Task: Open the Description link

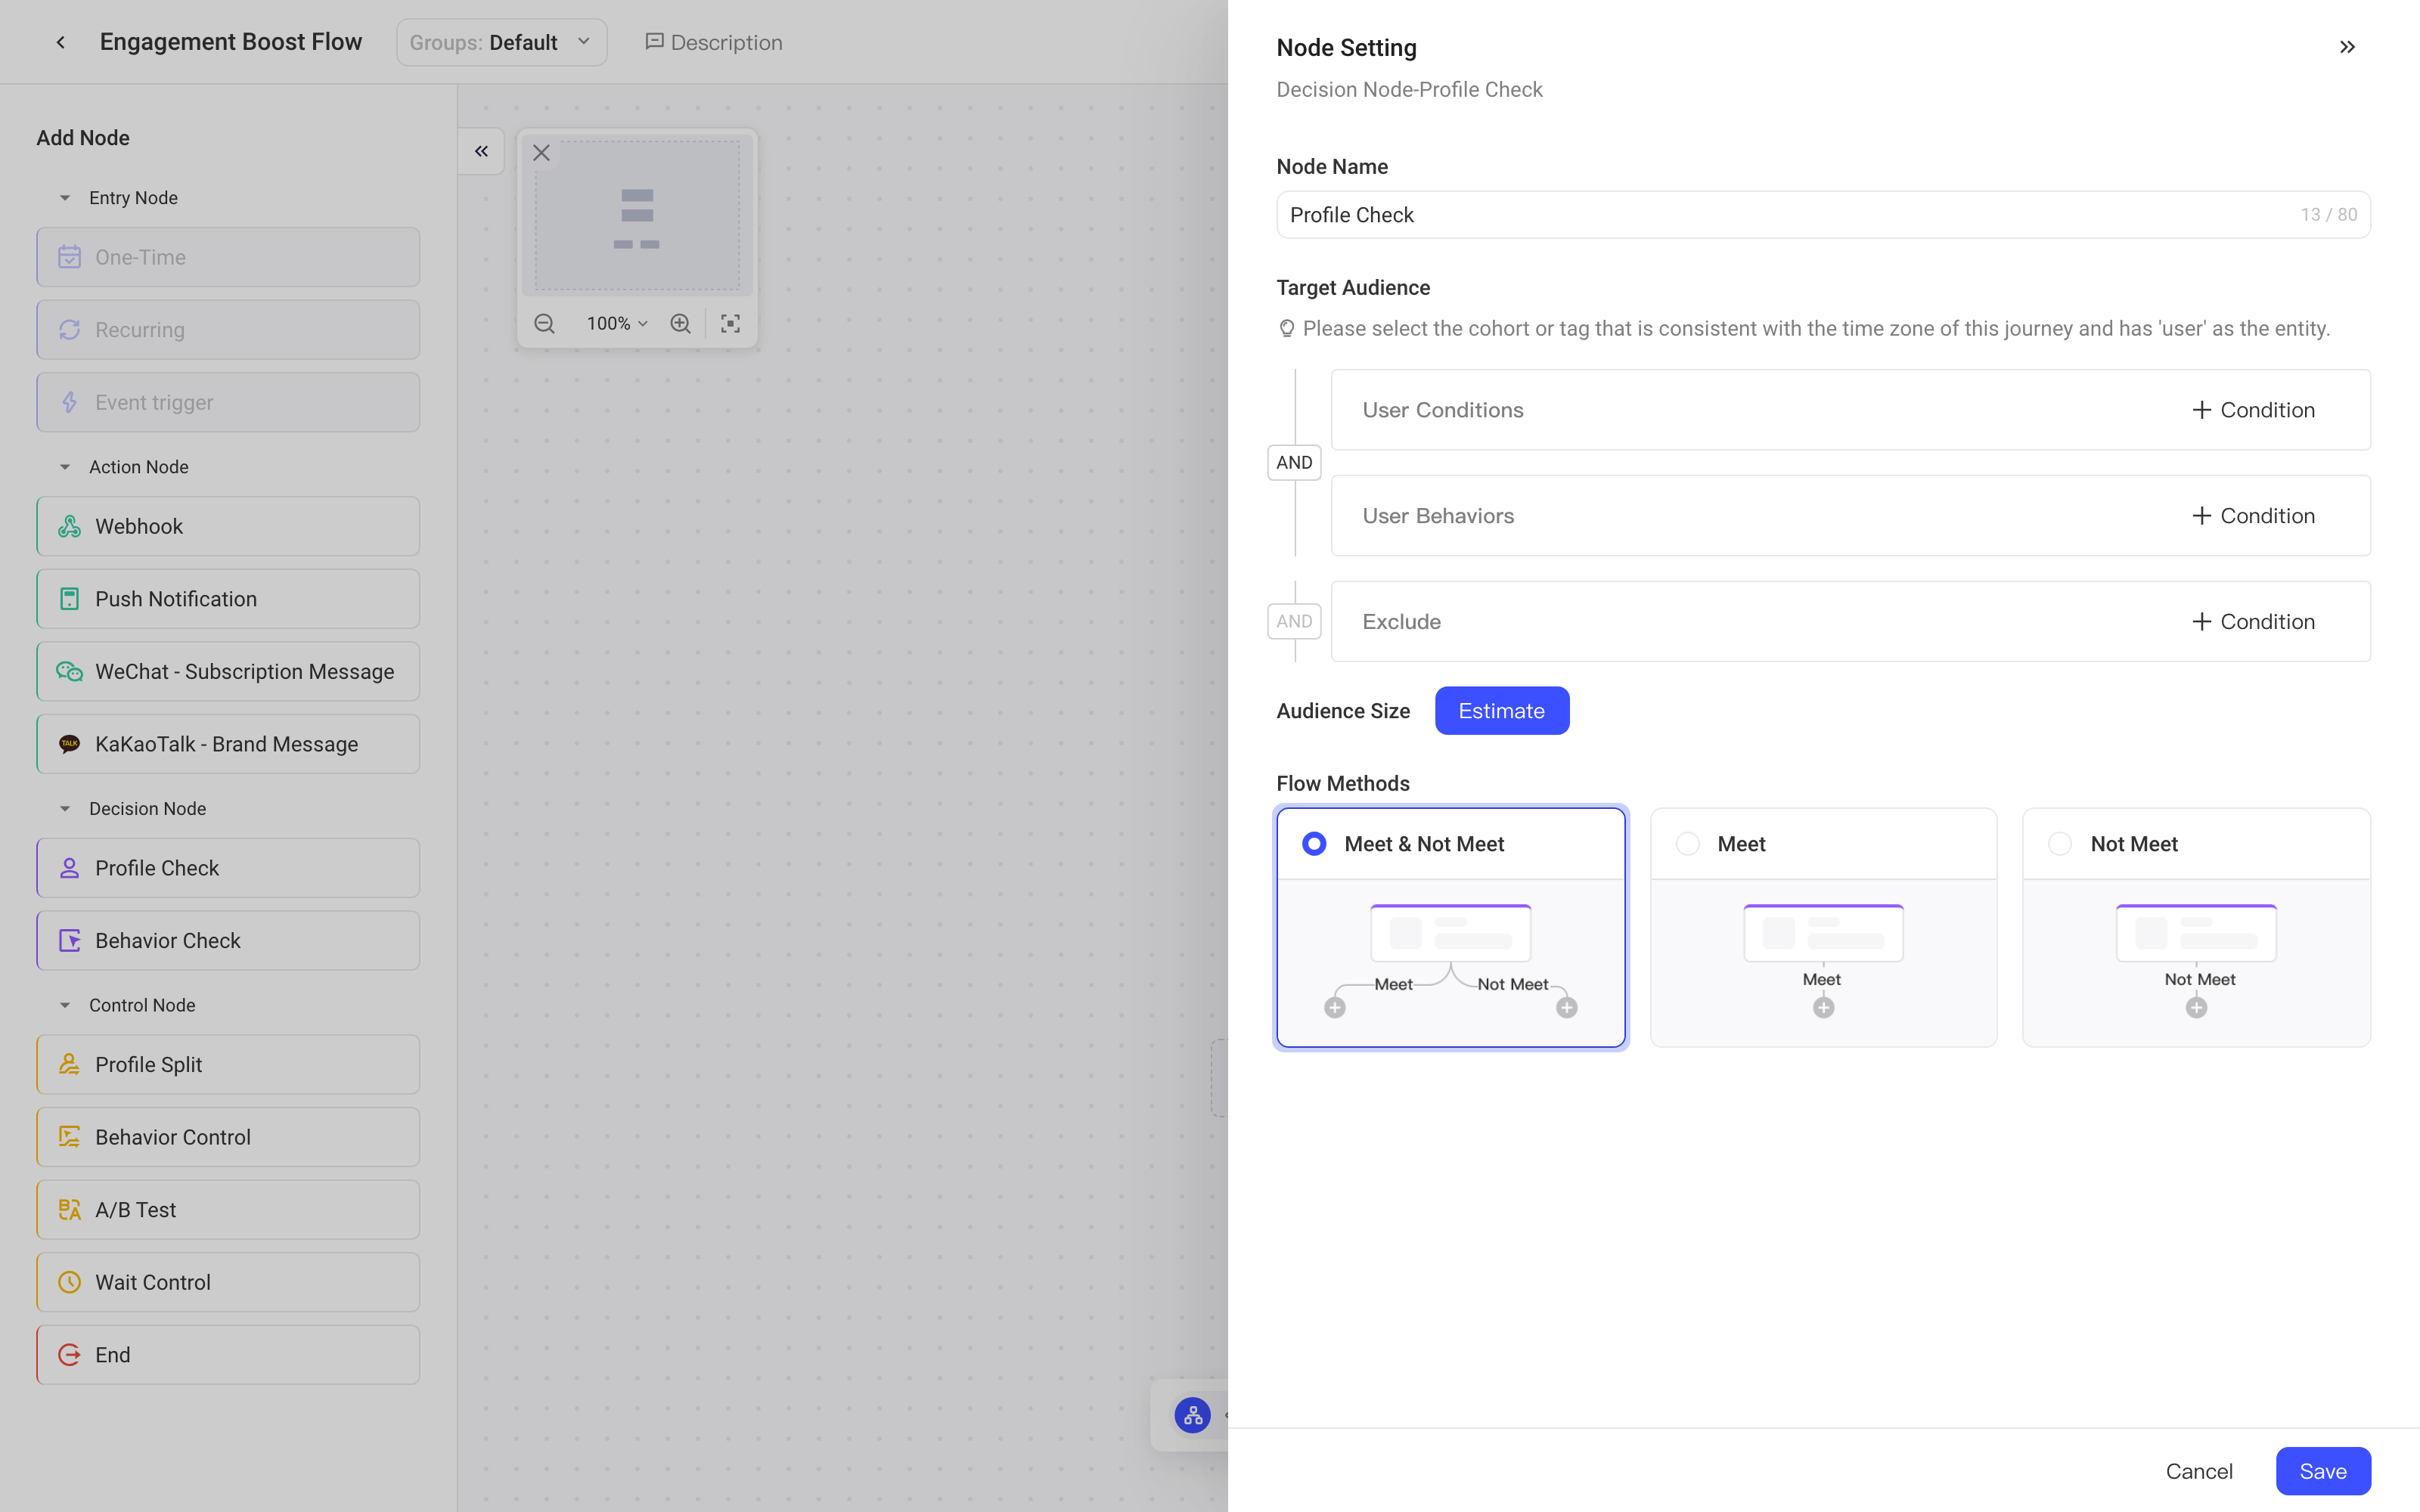Action: pyautogui.click(x=714, y=42)
